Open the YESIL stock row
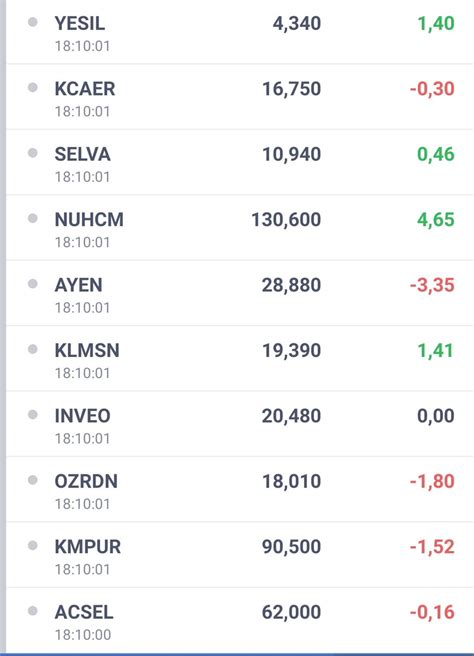The height and width of the screenshot is (656, 474). pyautogui.click(x=240, y=33)
